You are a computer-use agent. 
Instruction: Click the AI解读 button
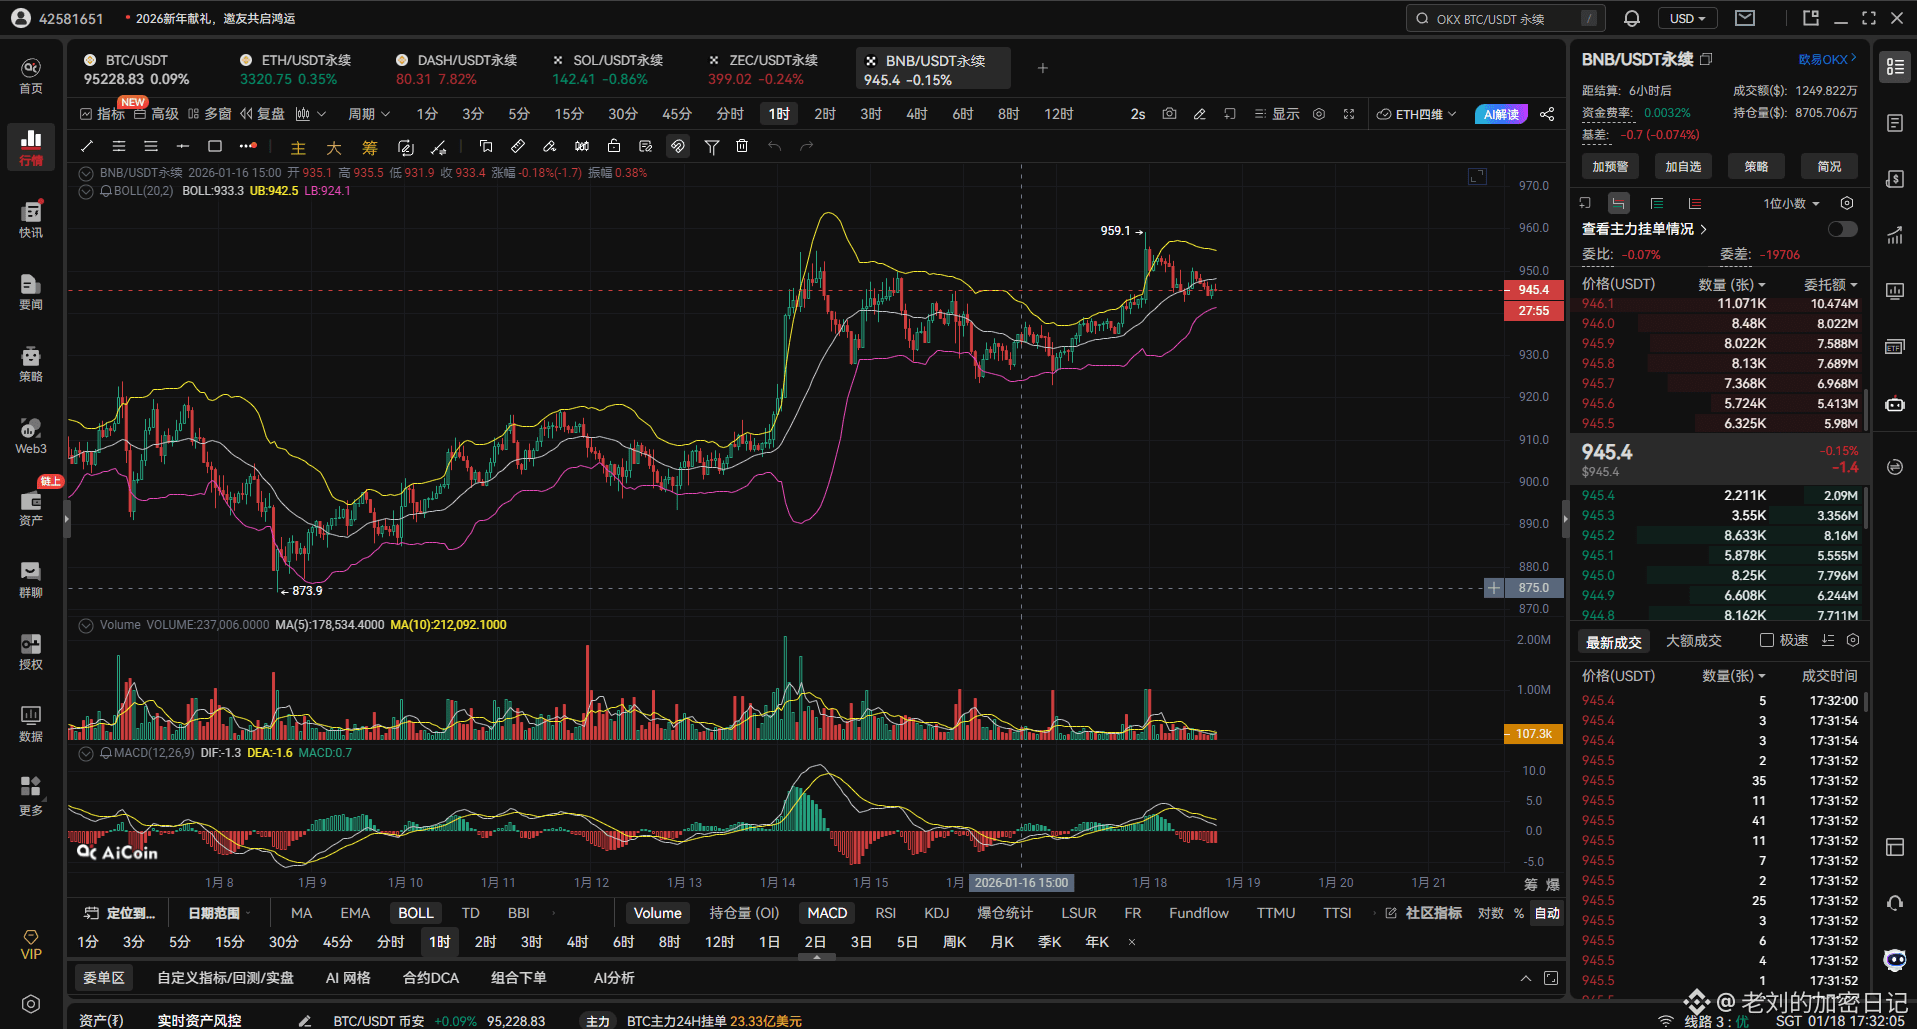(1501, 114)
